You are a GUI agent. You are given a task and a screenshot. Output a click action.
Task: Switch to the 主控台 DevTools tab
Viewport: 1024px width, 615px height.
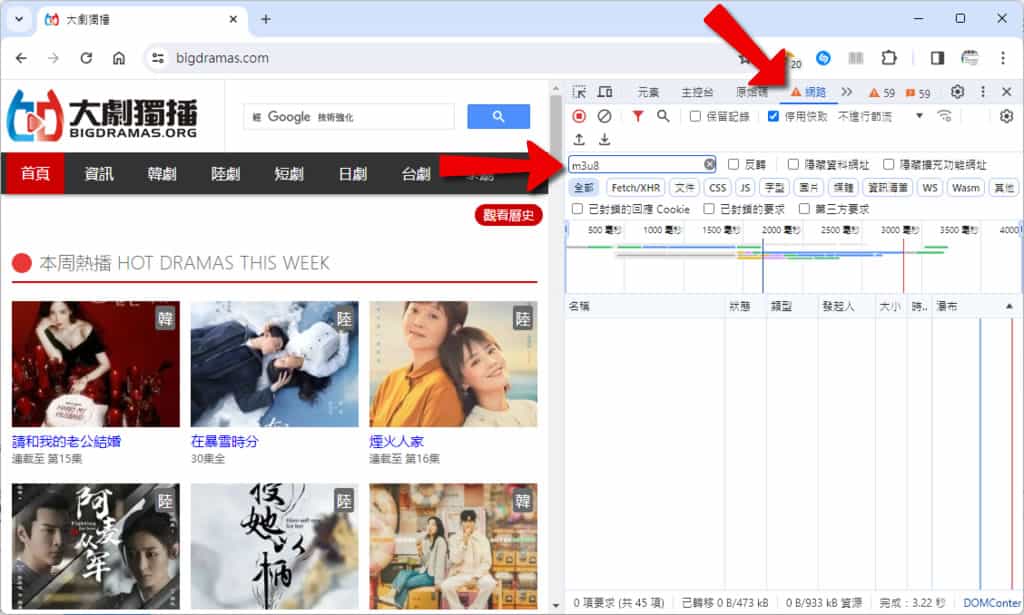pos(697,93)
